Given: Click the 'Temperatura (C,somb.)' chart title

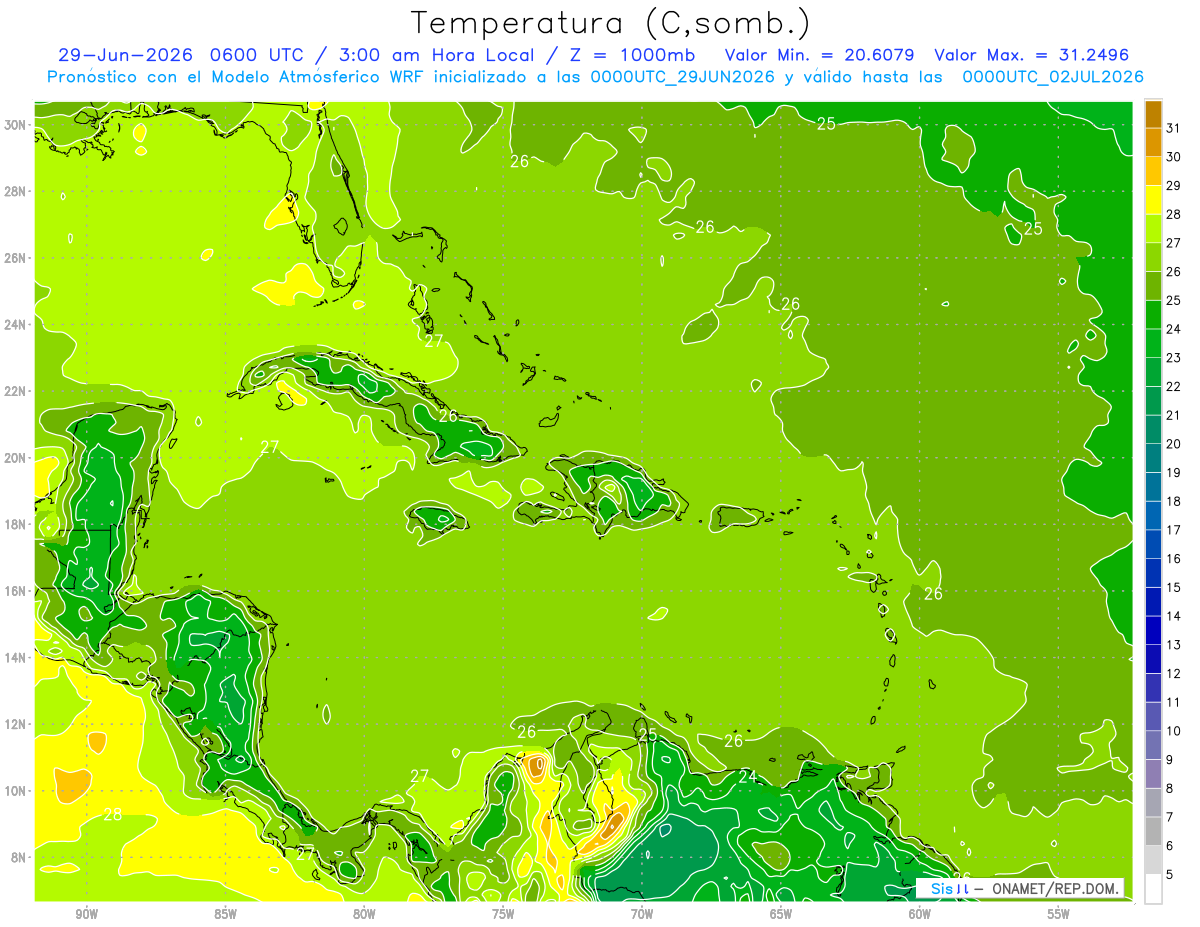Looking at the screenshot, I should tap(610, 23).
